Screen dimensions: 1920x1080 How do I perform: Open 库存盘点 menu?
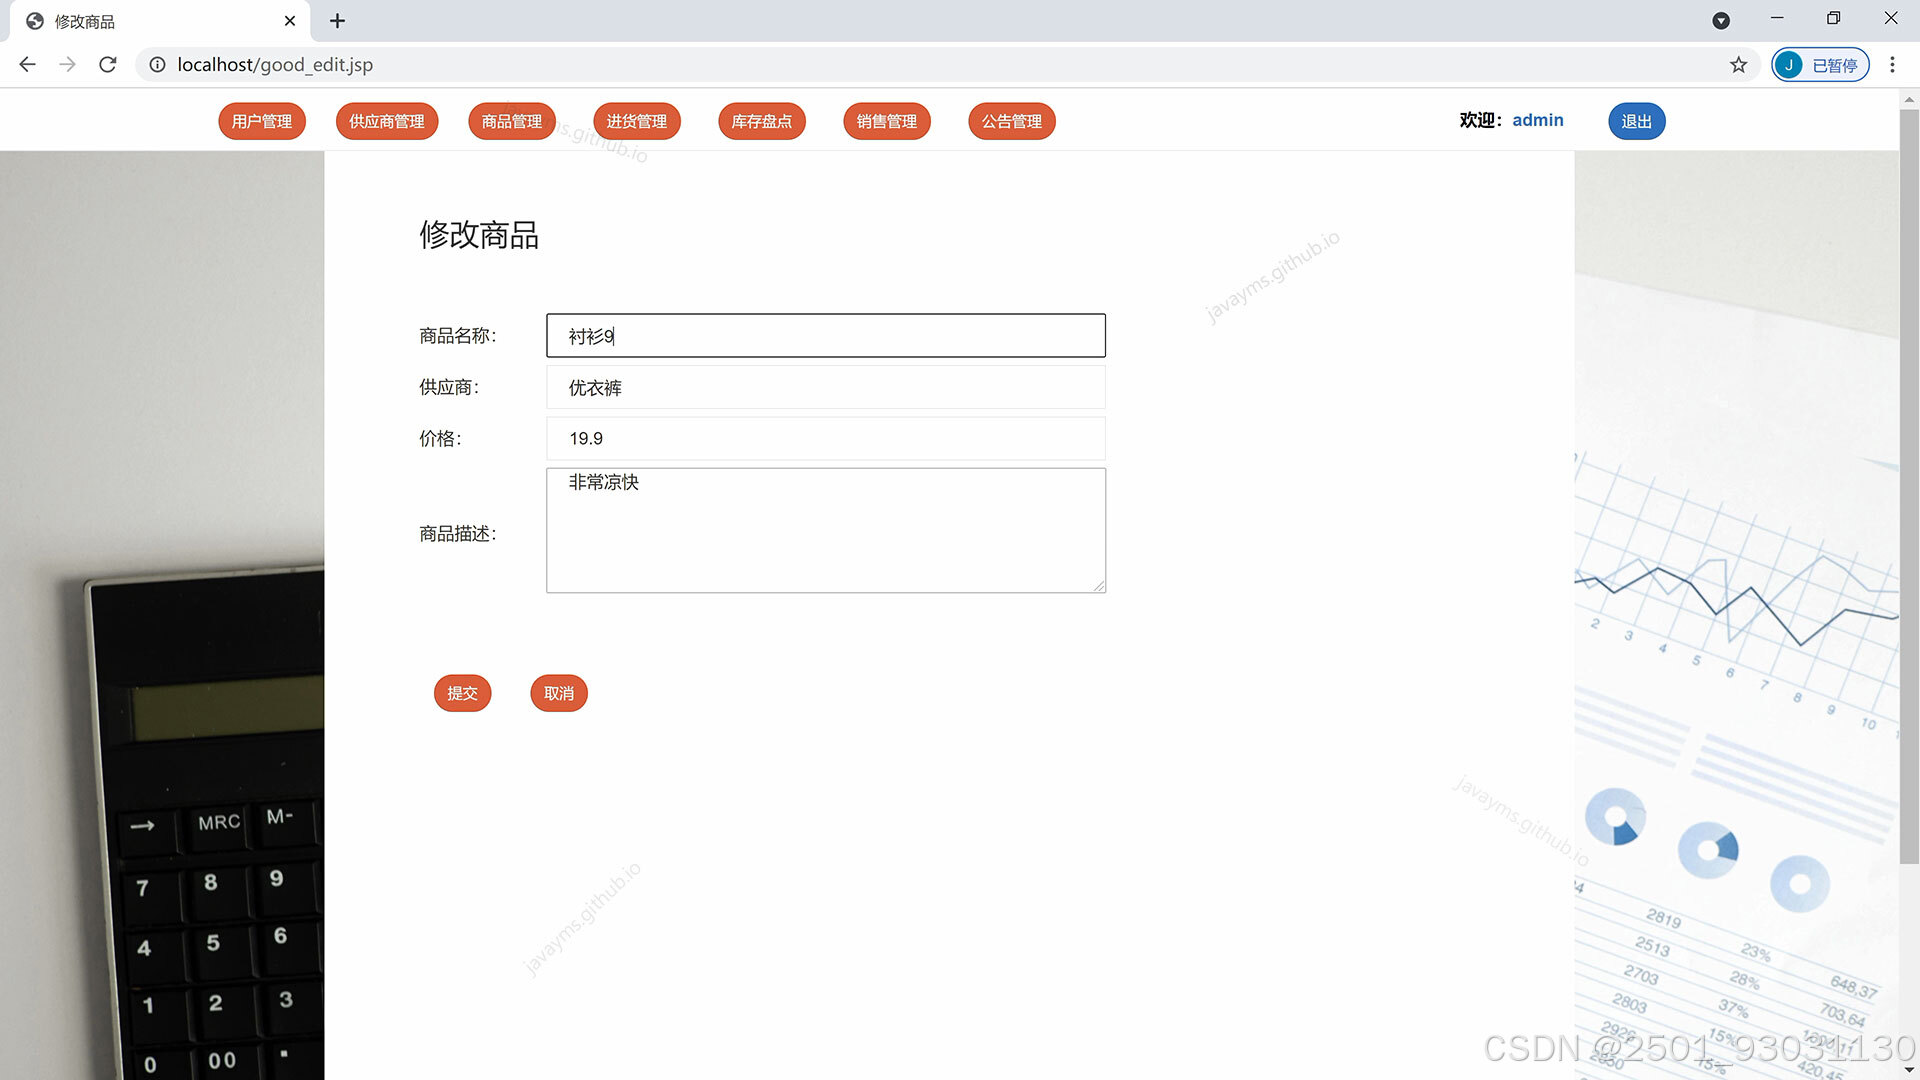click(762, 121)
